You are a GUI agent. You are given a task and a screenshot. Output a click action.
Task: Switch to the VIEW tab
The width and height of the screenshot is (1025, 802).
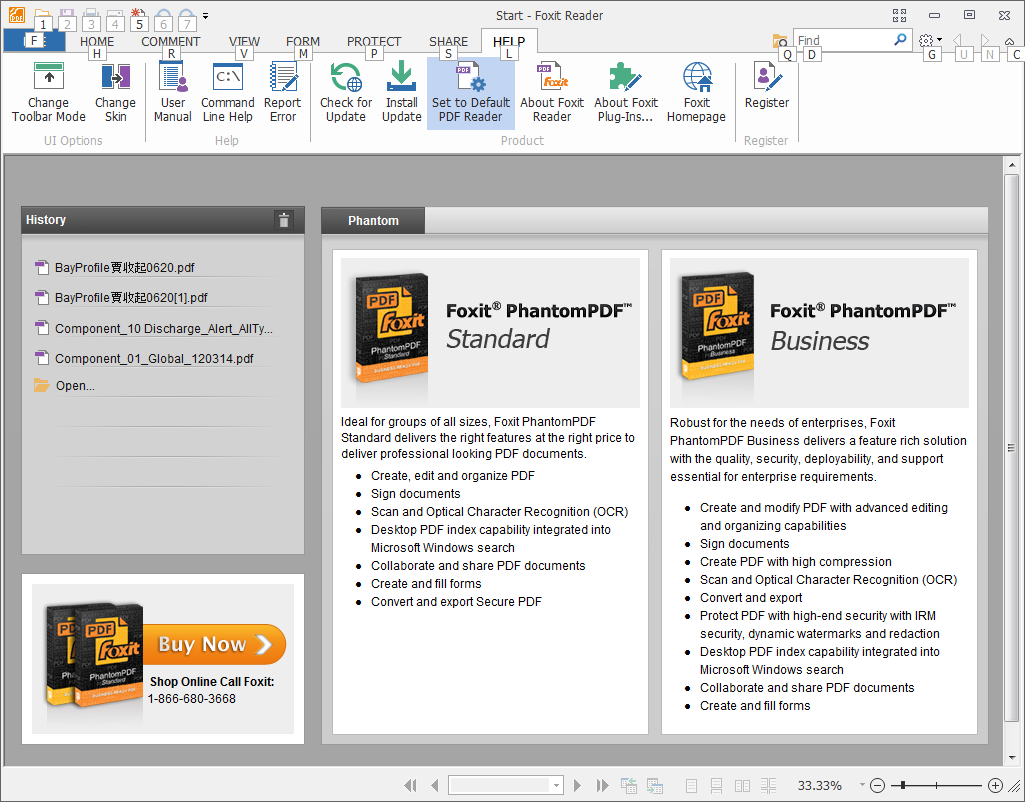244,41
